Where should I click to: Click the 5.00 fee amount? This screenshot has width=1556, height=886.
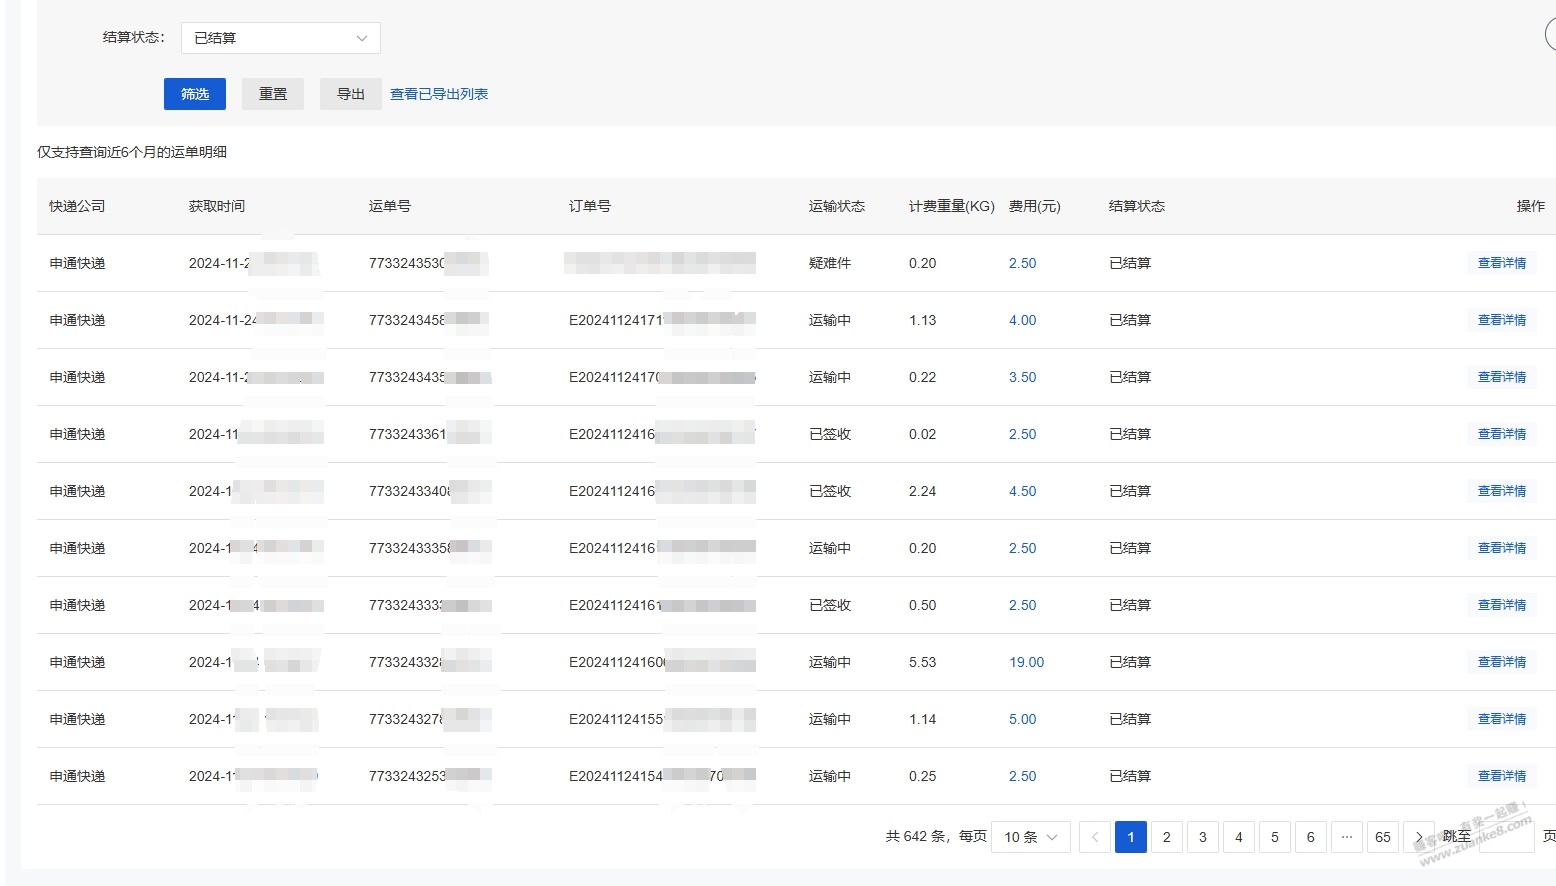[x=1022, y=719]
